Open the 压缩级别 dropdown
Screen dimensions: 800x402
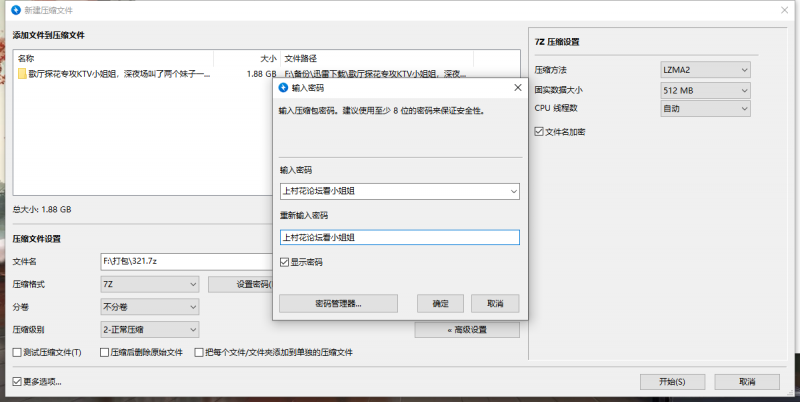click(149, 329)
